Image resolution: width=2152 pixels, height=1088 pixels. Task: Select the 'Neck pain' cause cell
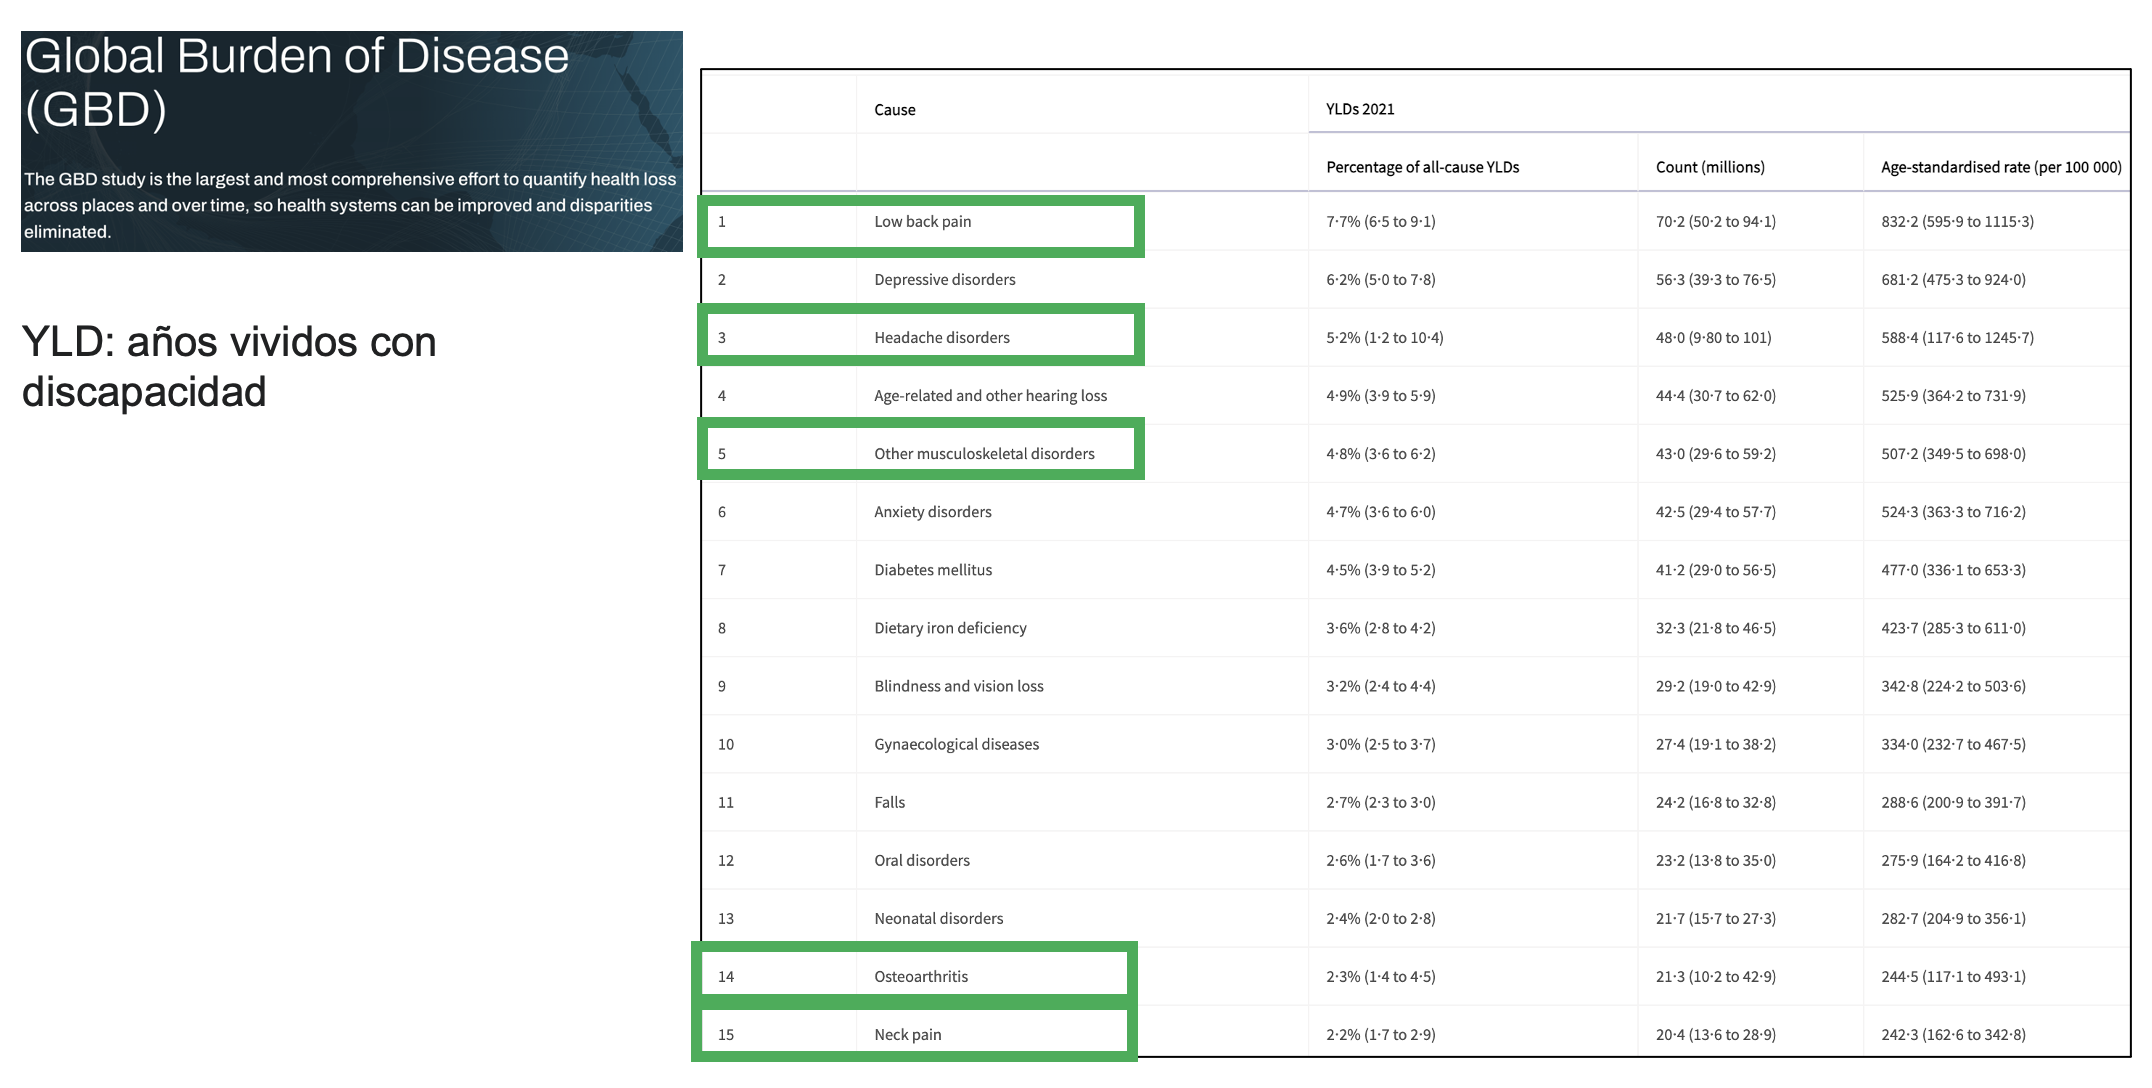(907, 1034)
